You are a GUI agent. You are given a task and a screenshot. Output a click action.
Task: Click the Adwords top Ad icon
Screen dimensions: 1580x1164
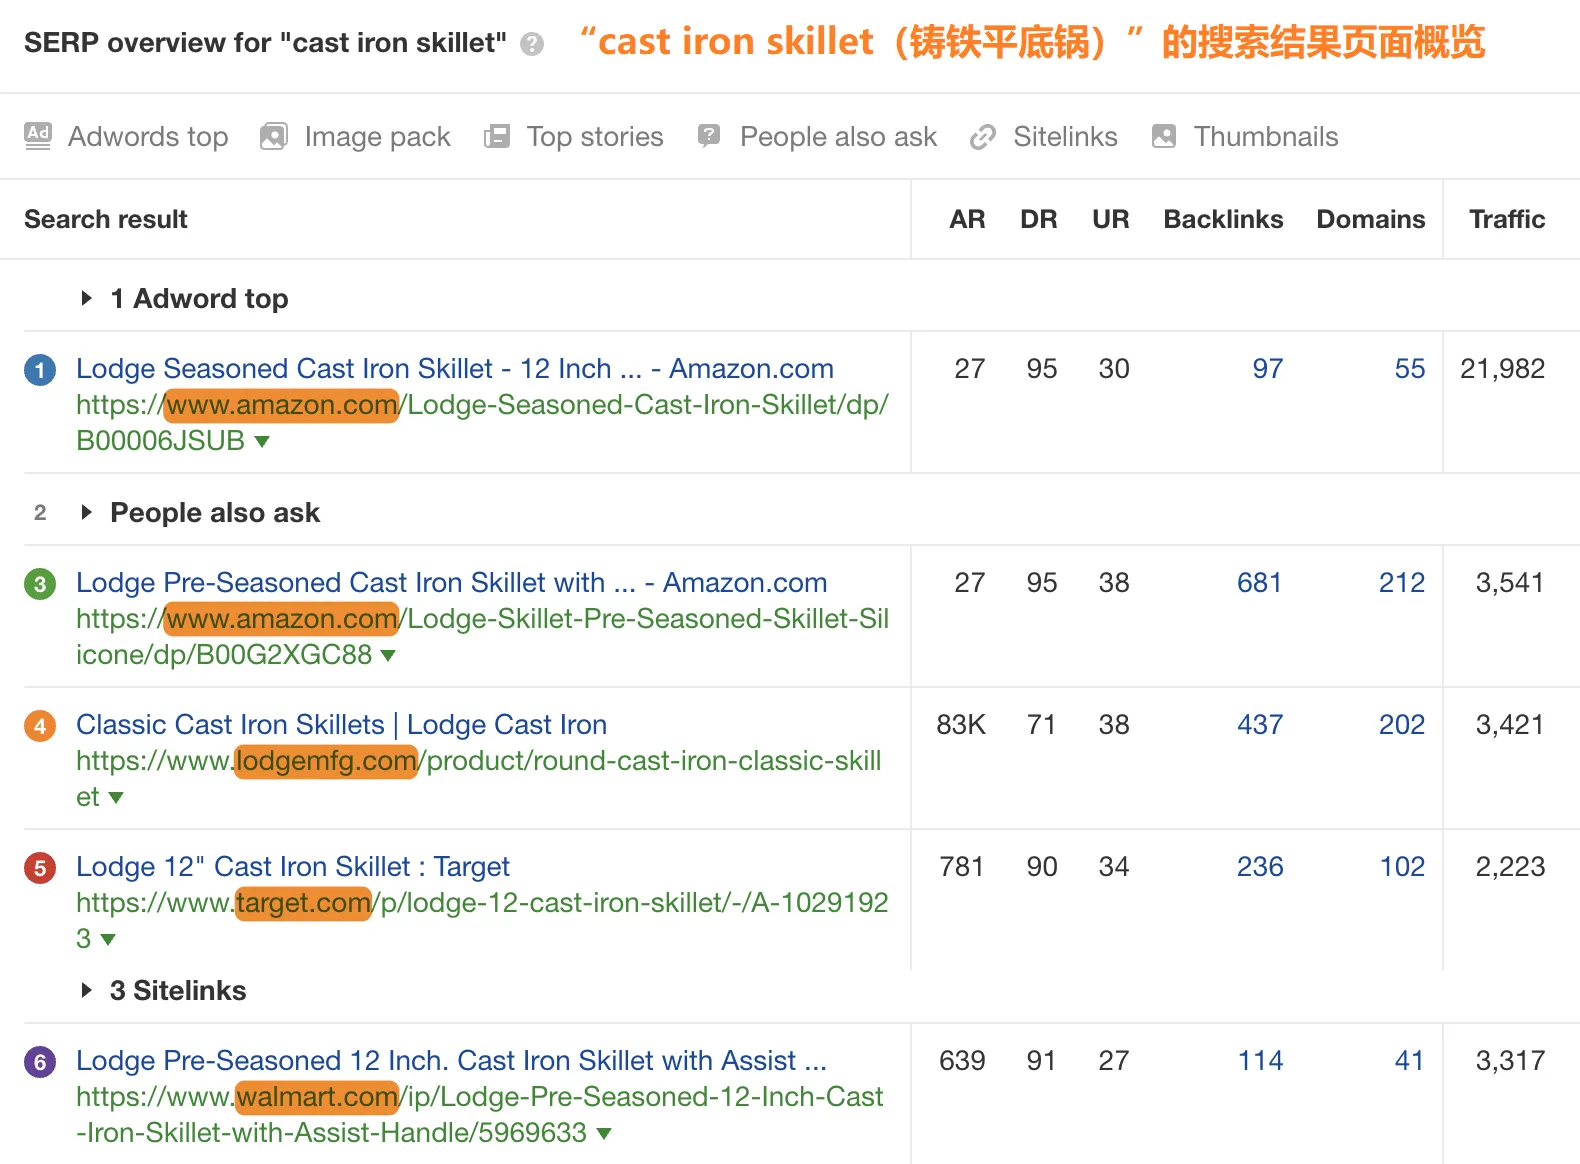pyautogui.click(x=38, y=136)
